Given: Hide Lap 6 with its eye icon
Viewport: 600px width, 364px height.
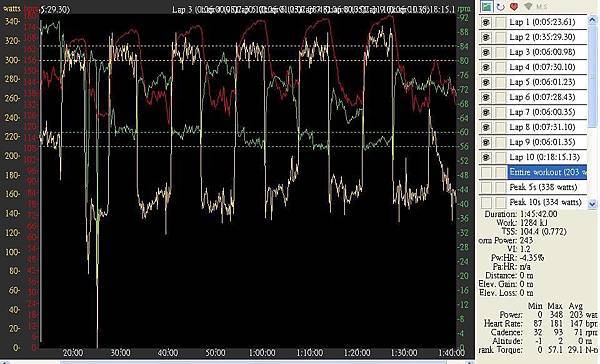Looking at the screenshot, I should (486, 97).
